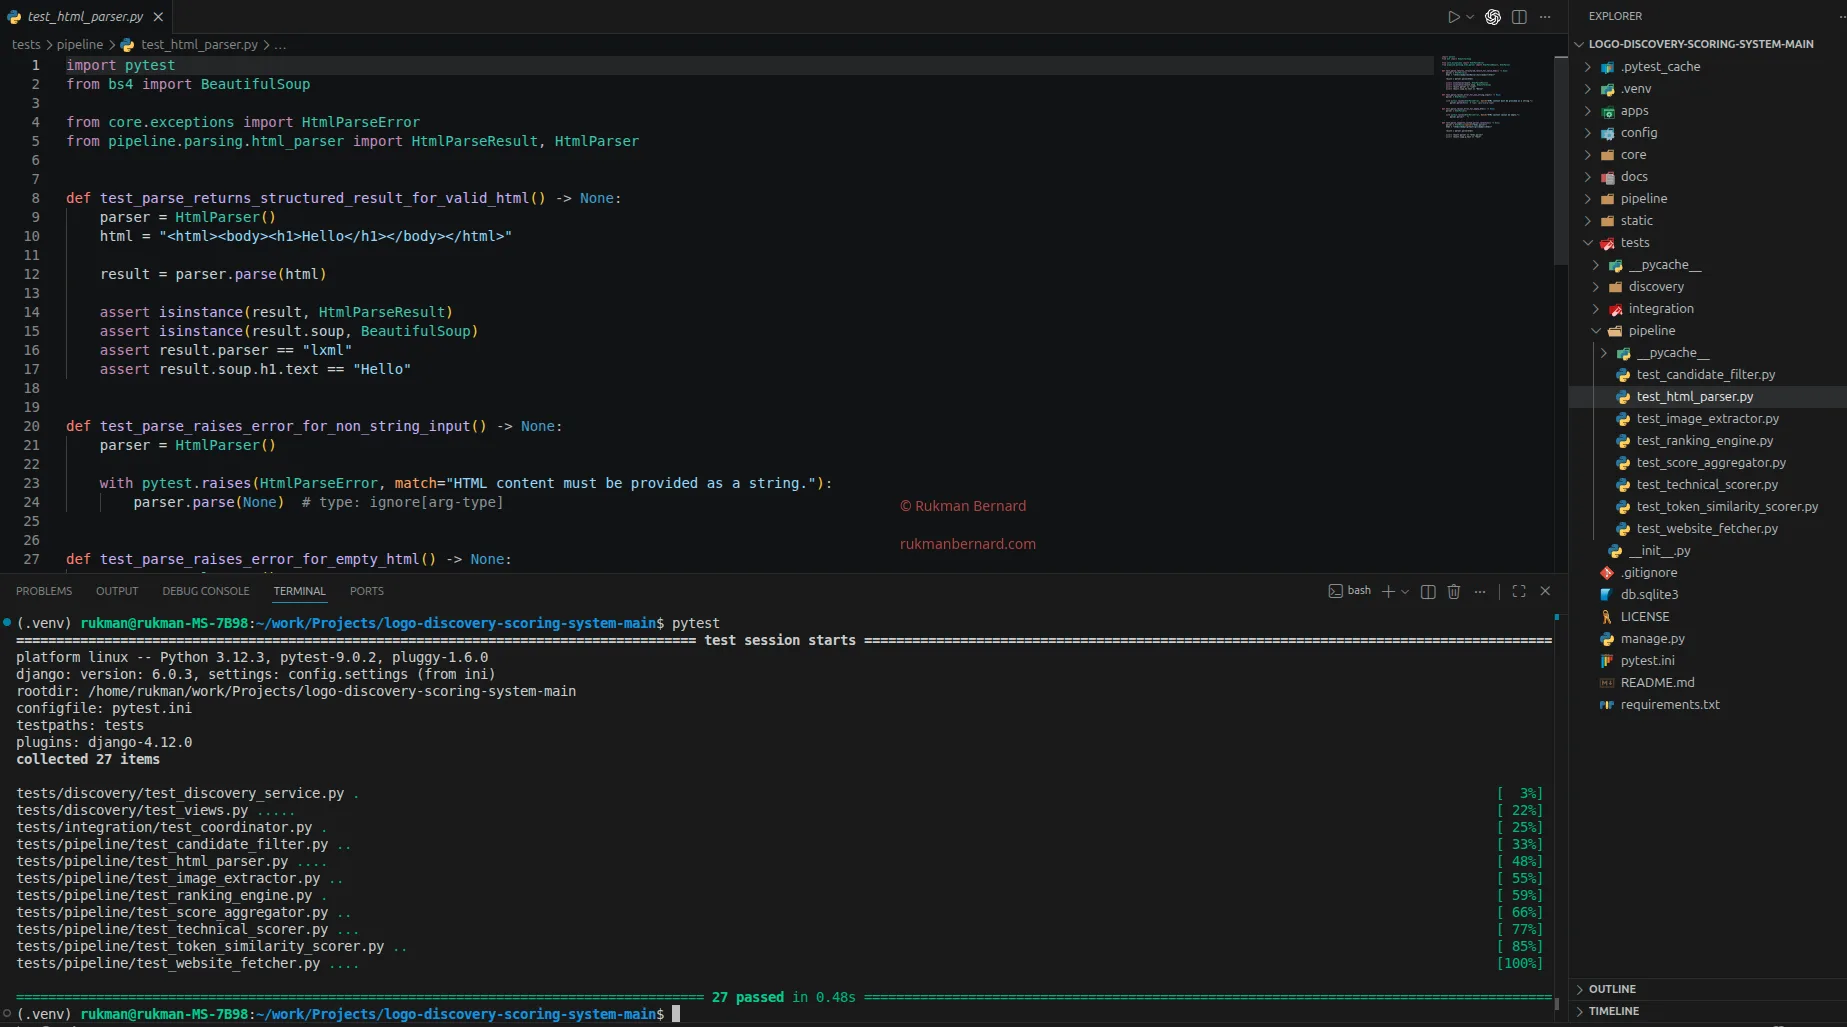Expand the config folder
Viewport: 1847px width, 1027px height.
1708,133
